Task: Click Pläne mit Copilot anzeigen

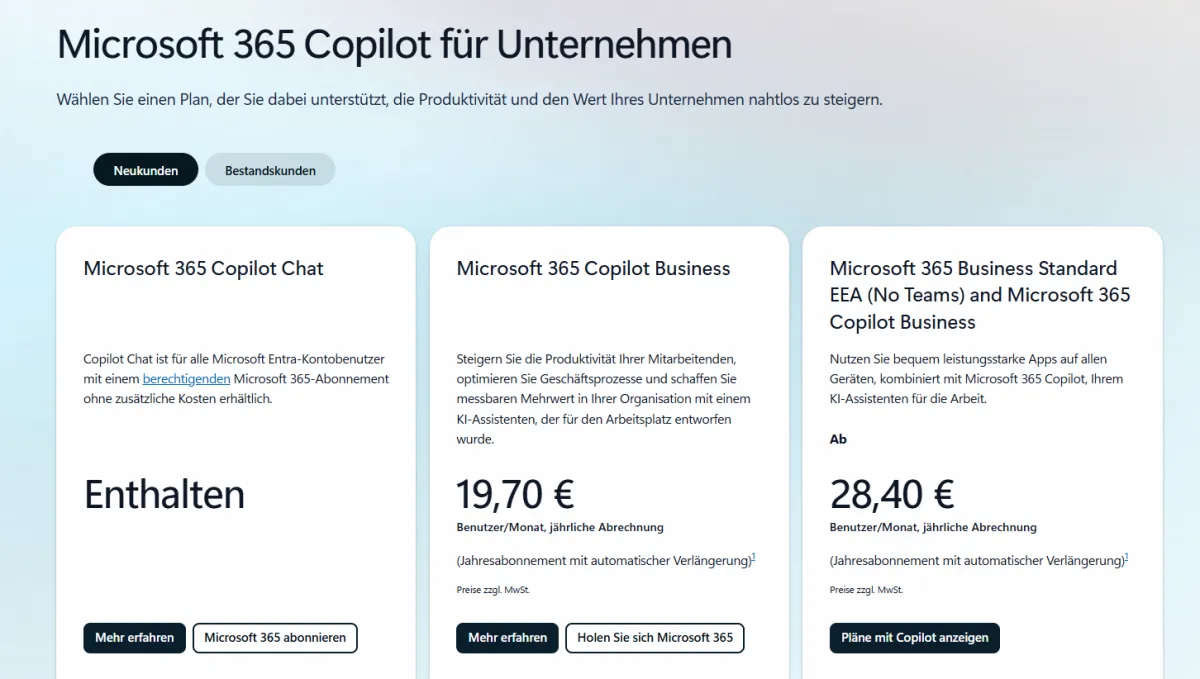Action: (x=914, y=637)
